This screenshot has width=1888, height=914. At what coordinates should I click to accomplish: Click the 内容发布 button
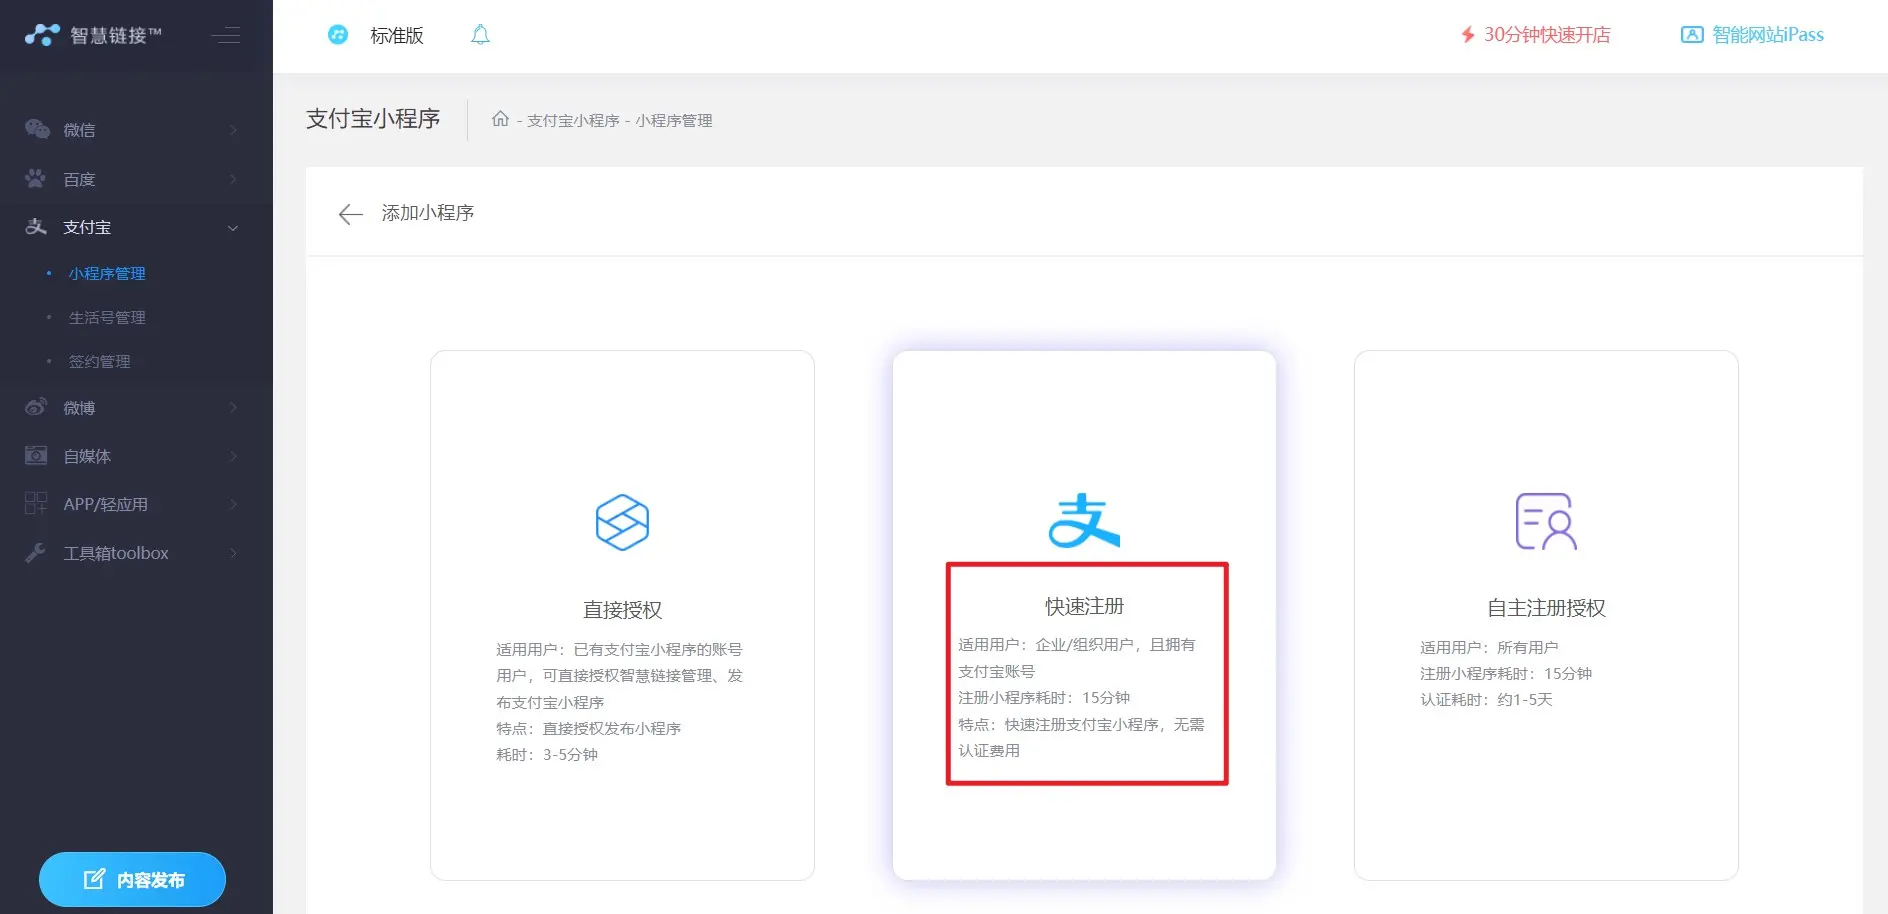pyautogui.click(x=132, y=880)
